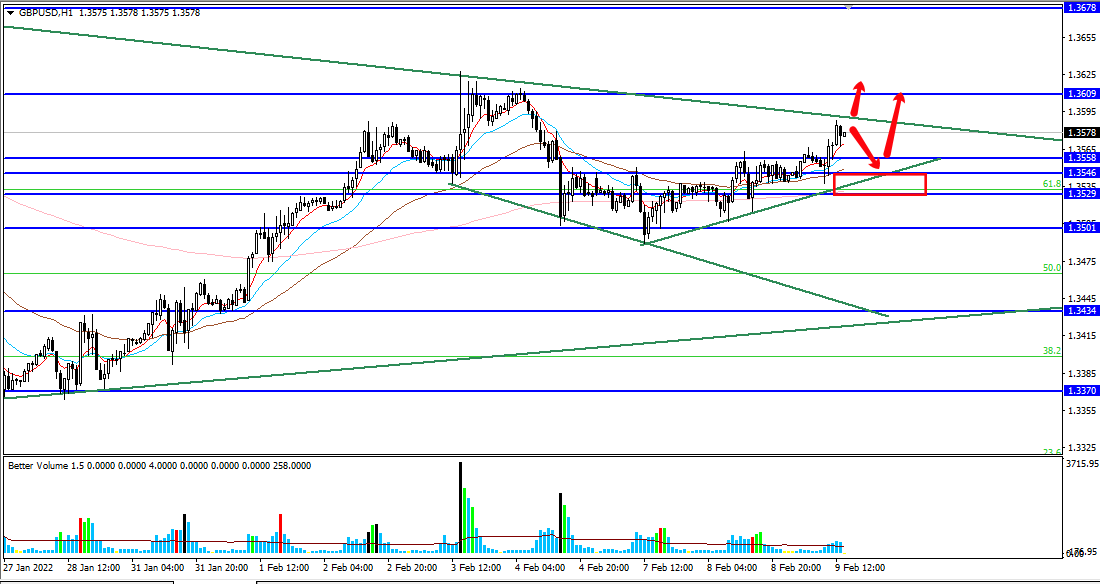Click the 1.3609 resistance price label
The image size is (1100, 584).
[x=1080, y=94]
